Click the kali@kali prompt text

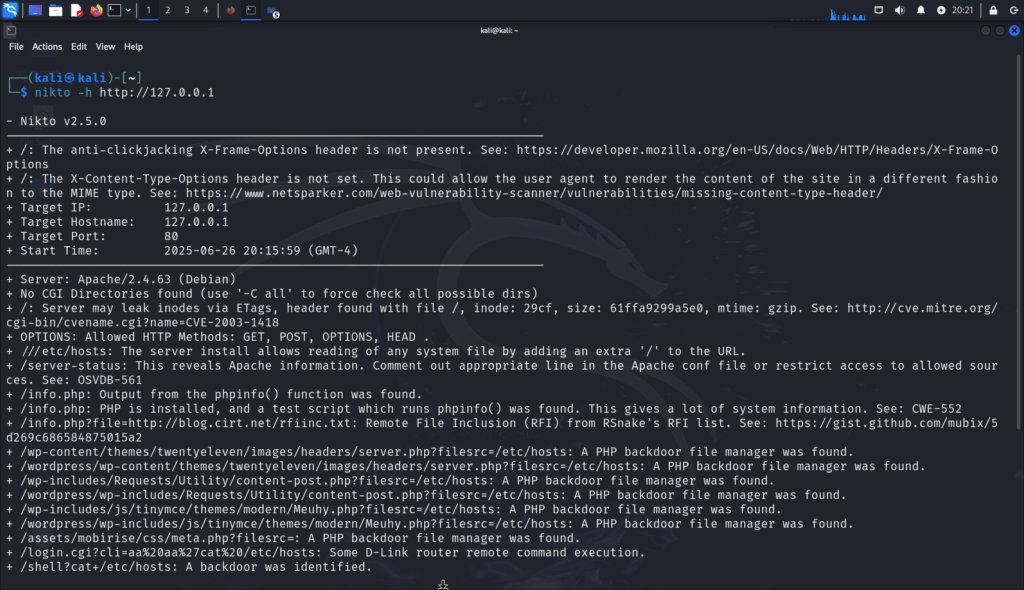click(71, 78)
